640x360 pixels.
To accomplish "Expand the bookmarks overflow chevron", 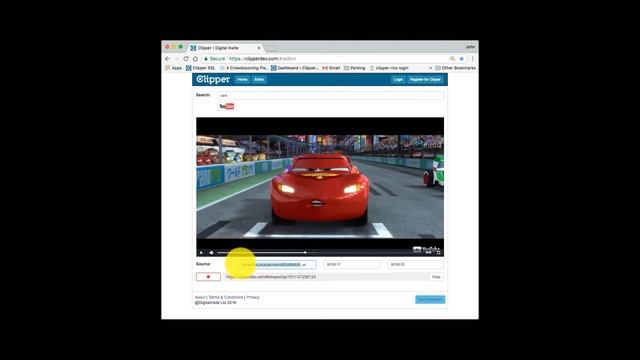I will 431,68.
